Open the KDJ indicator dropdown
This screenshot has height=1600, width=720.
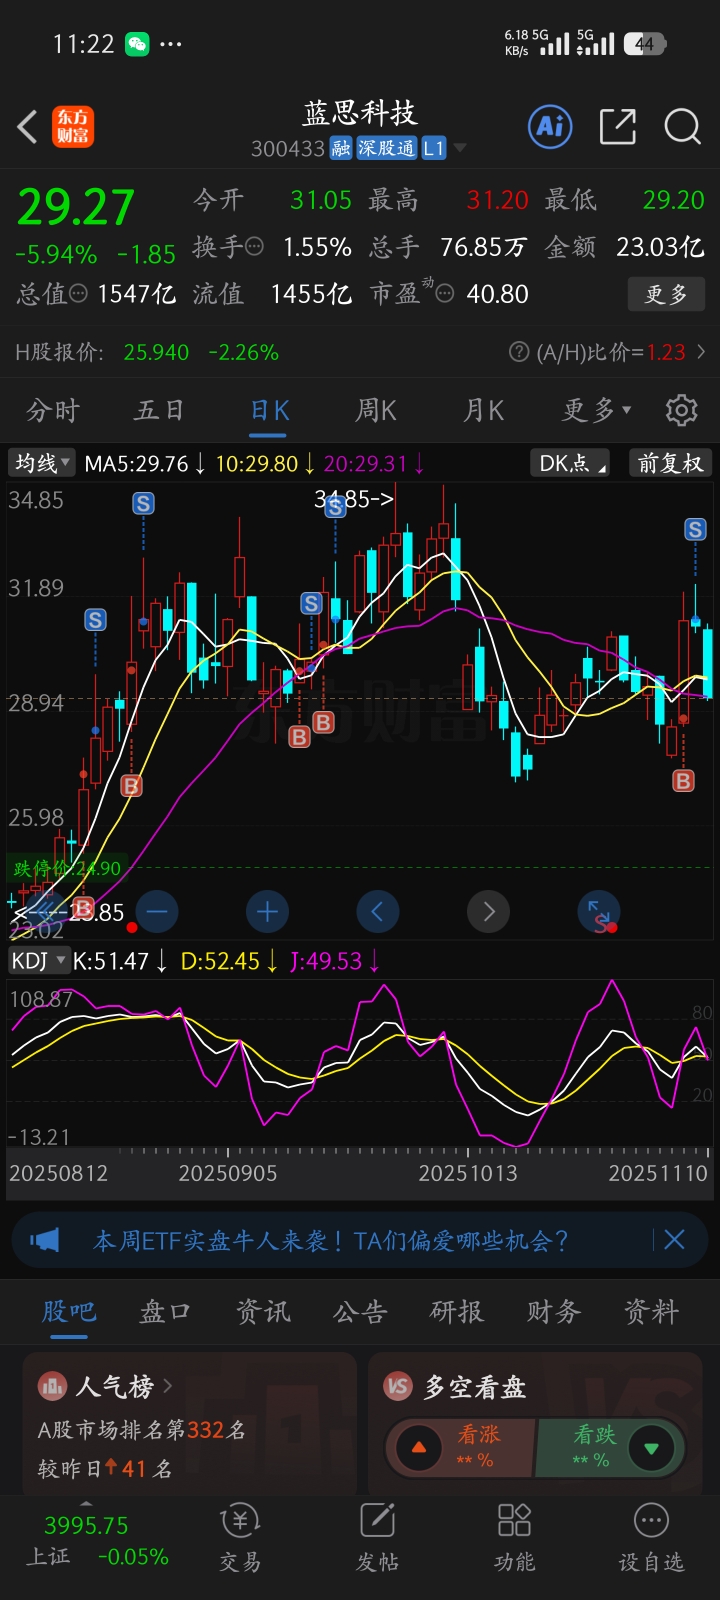pyautogui.click(x=38, y=961)
